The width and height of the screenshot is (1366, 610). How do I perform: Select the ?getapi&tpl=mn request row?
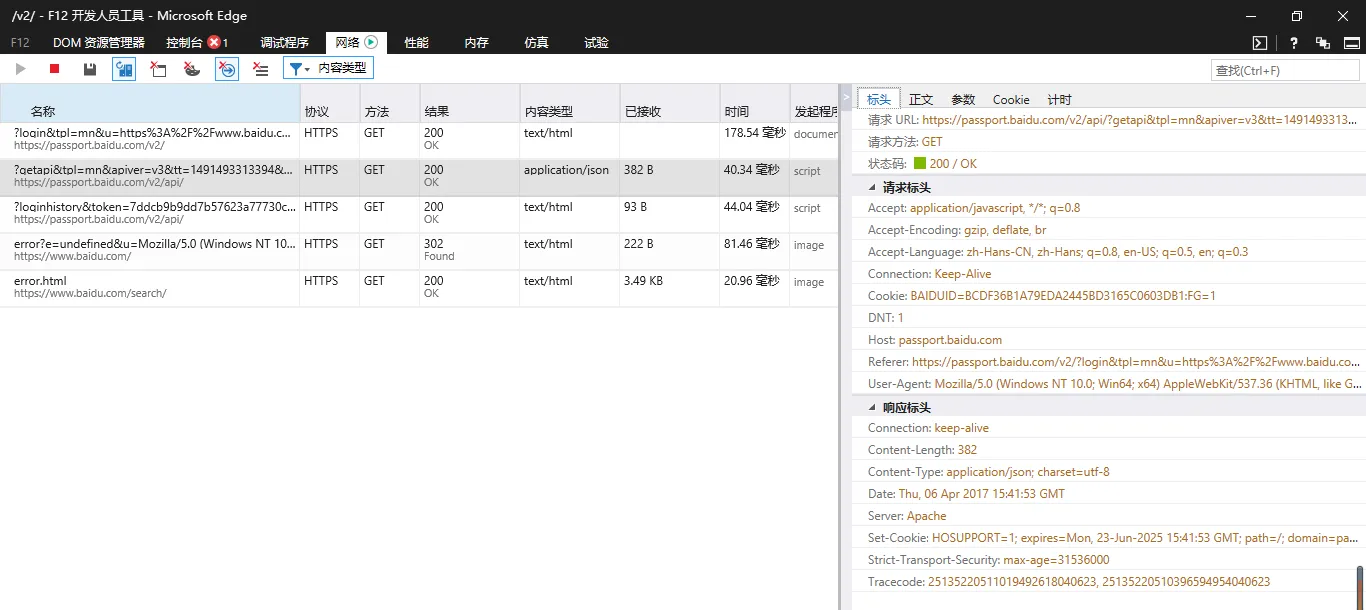[419, 177]
